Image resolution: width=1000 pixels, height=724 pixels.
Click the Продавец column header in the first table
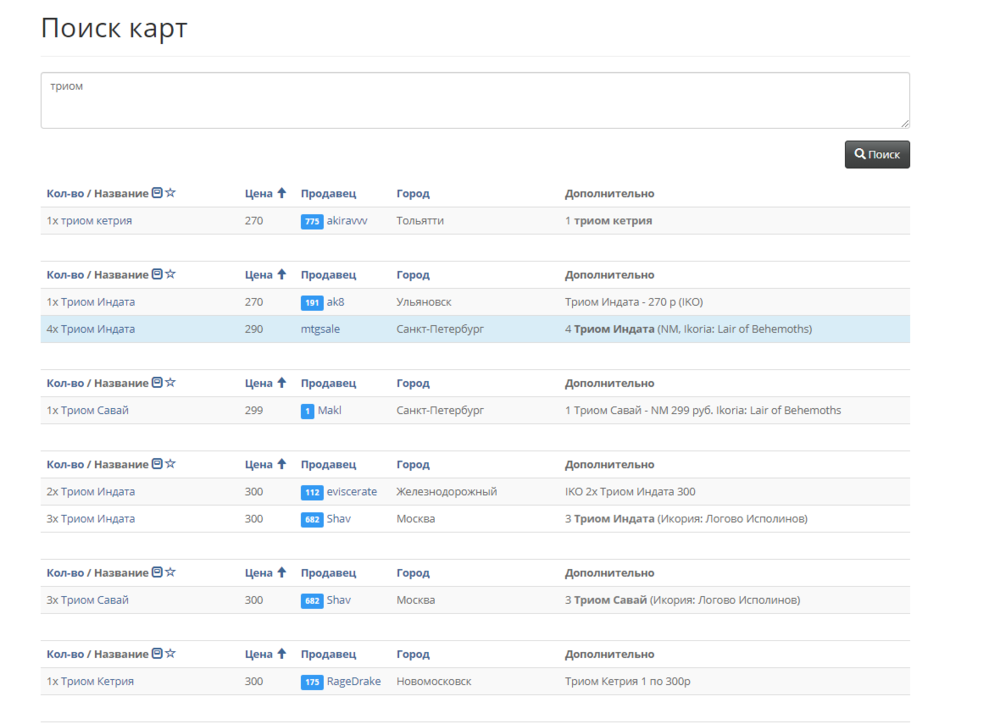328,193
